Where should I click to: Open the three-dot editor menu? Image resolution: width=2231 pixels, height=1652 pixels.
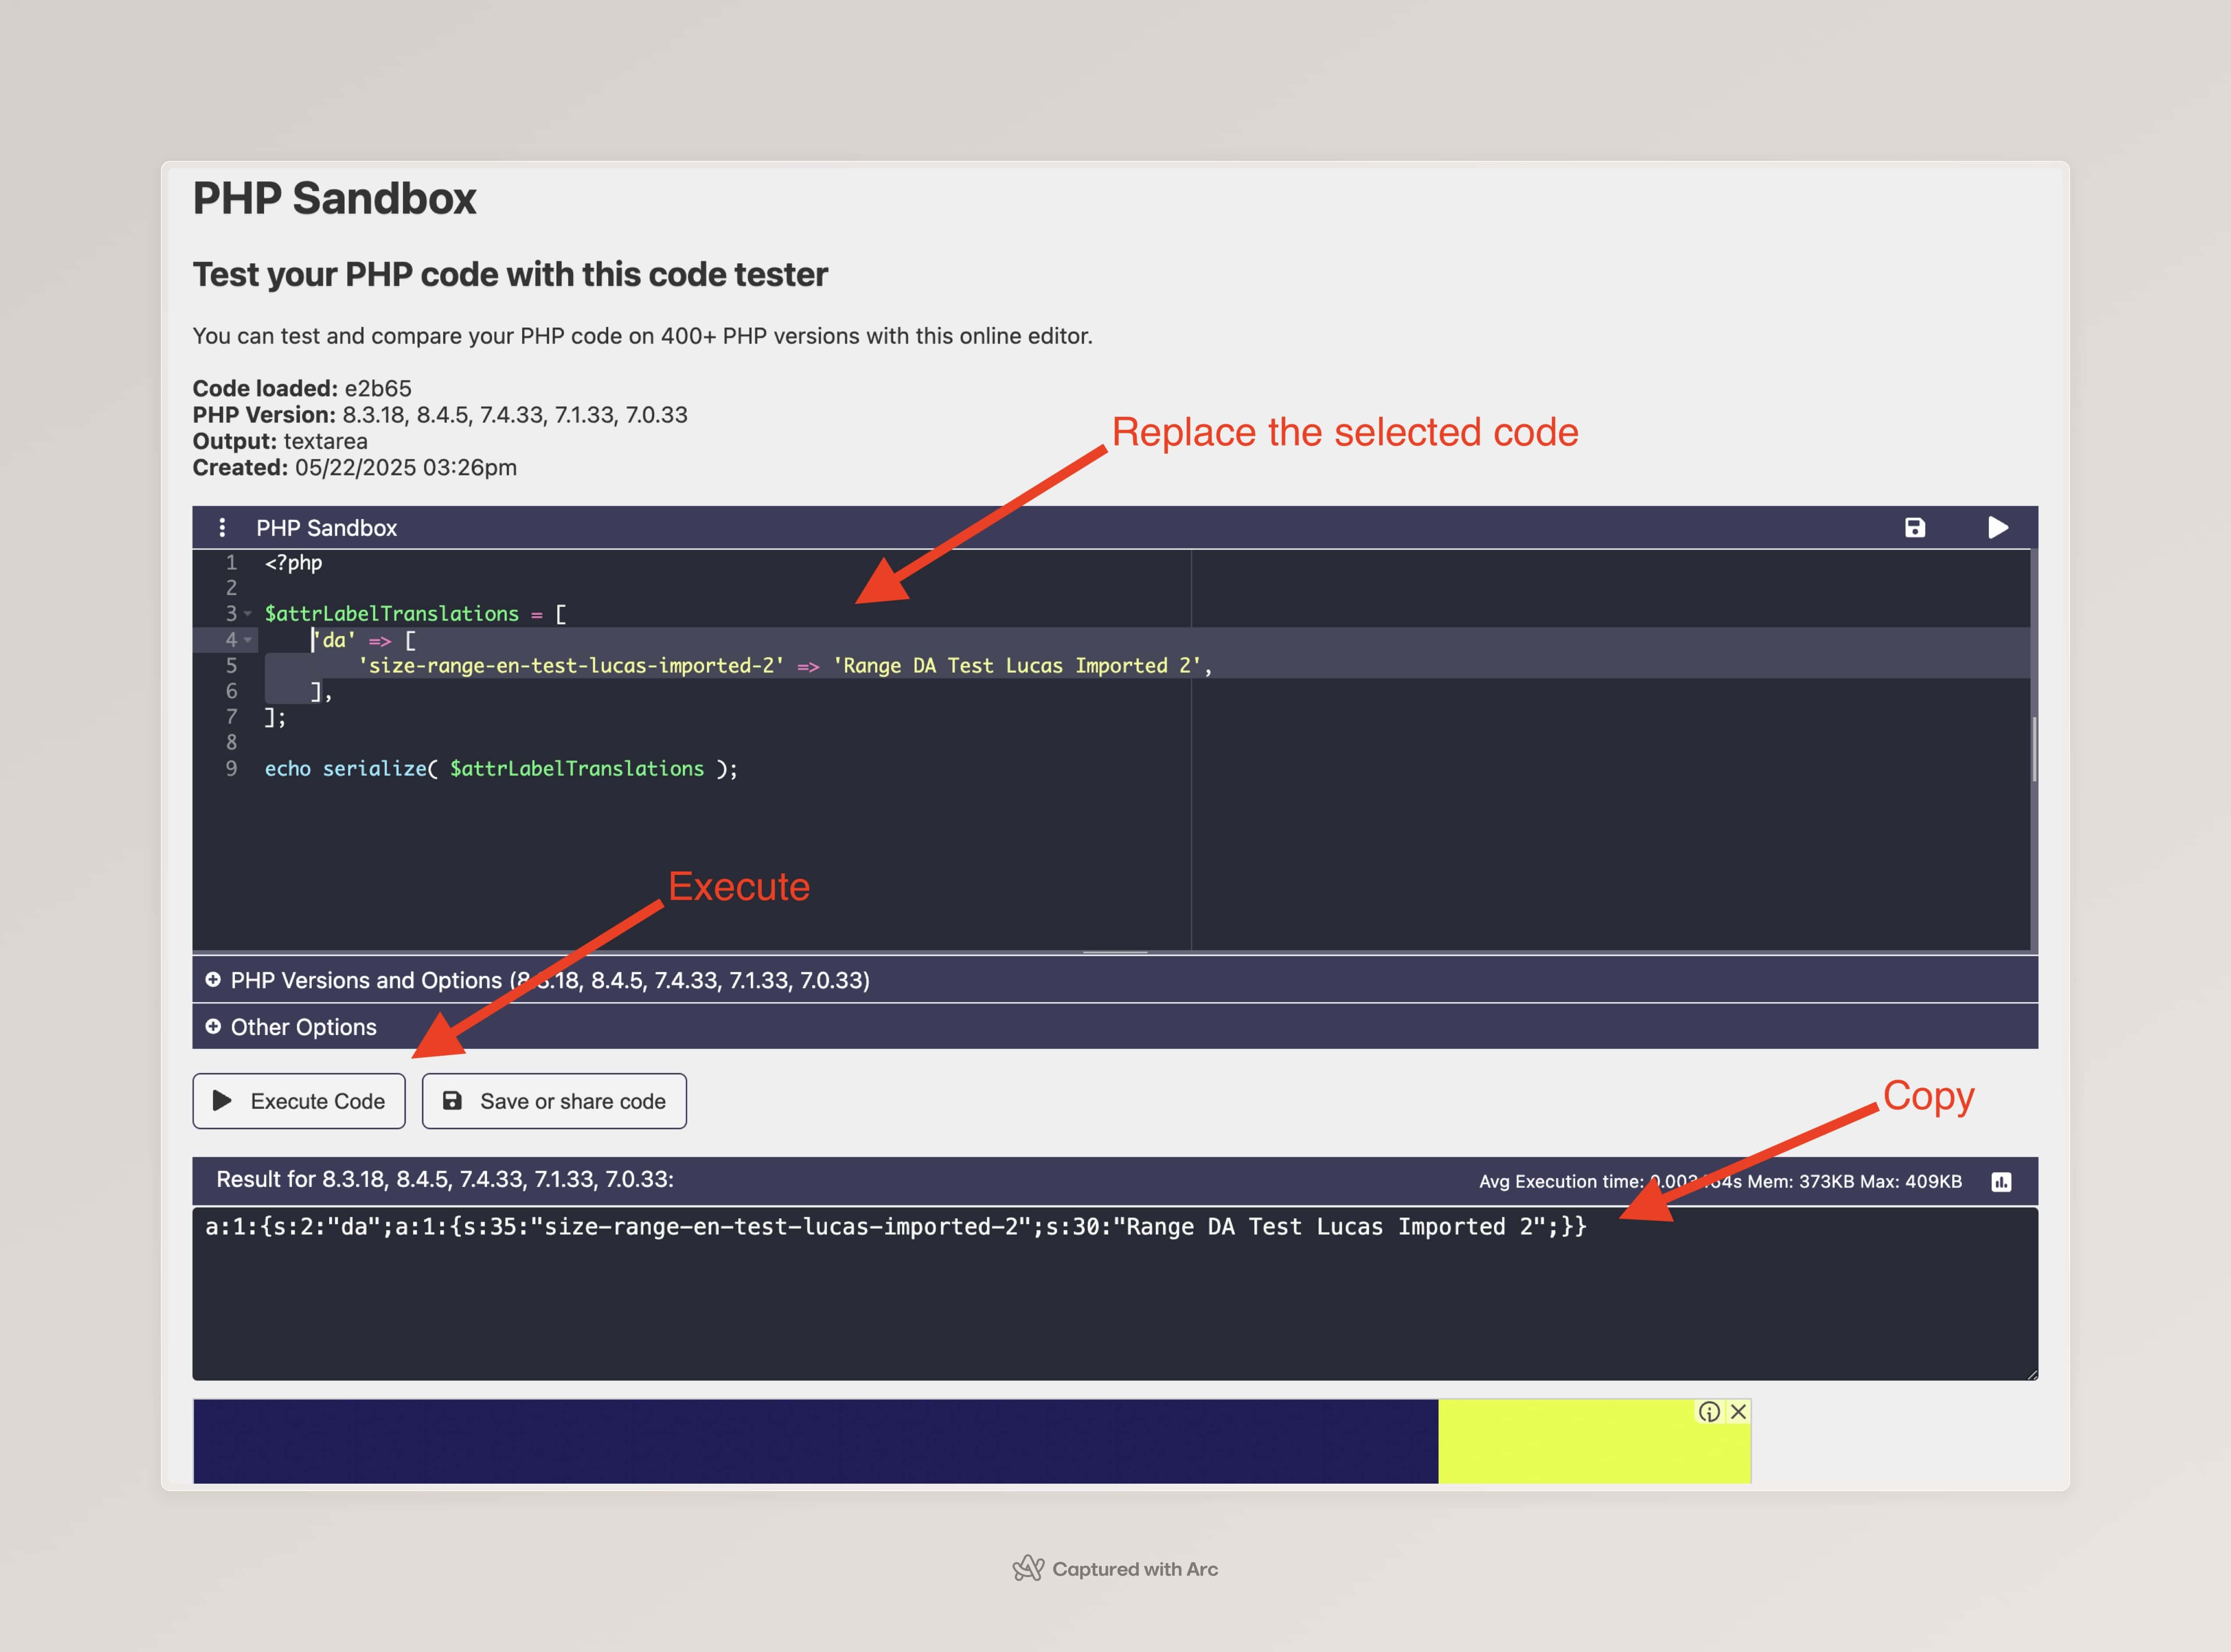222,528
